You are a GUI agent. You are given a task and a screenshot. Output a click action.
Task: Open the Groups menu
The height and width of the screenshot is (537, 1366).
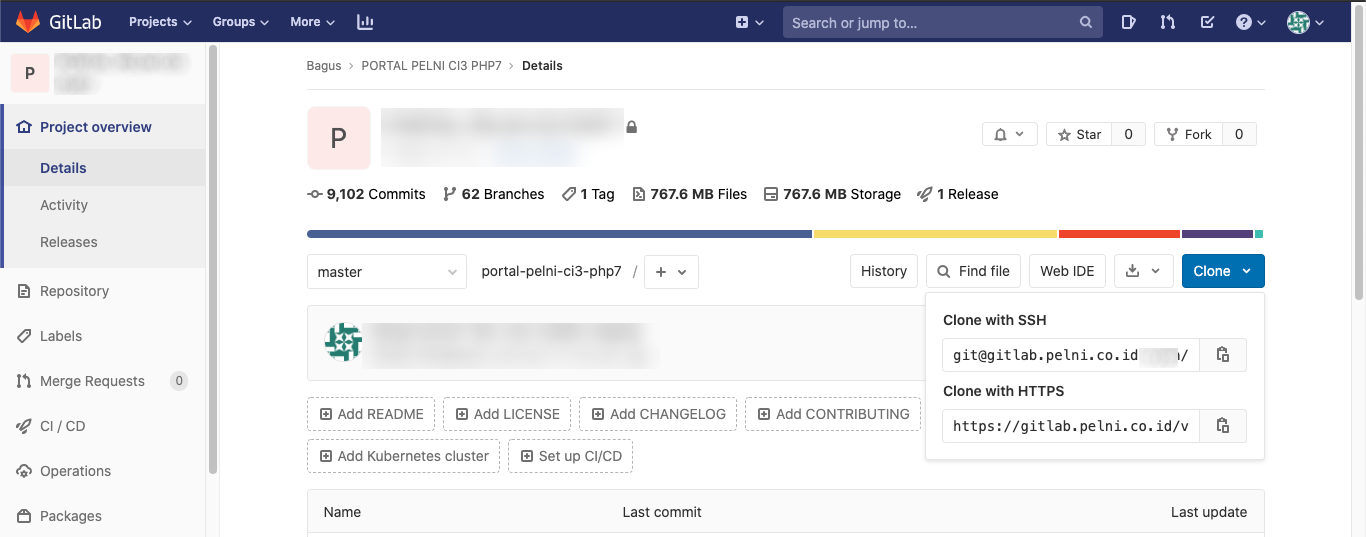pyautogui.click(x=241, y=22)
